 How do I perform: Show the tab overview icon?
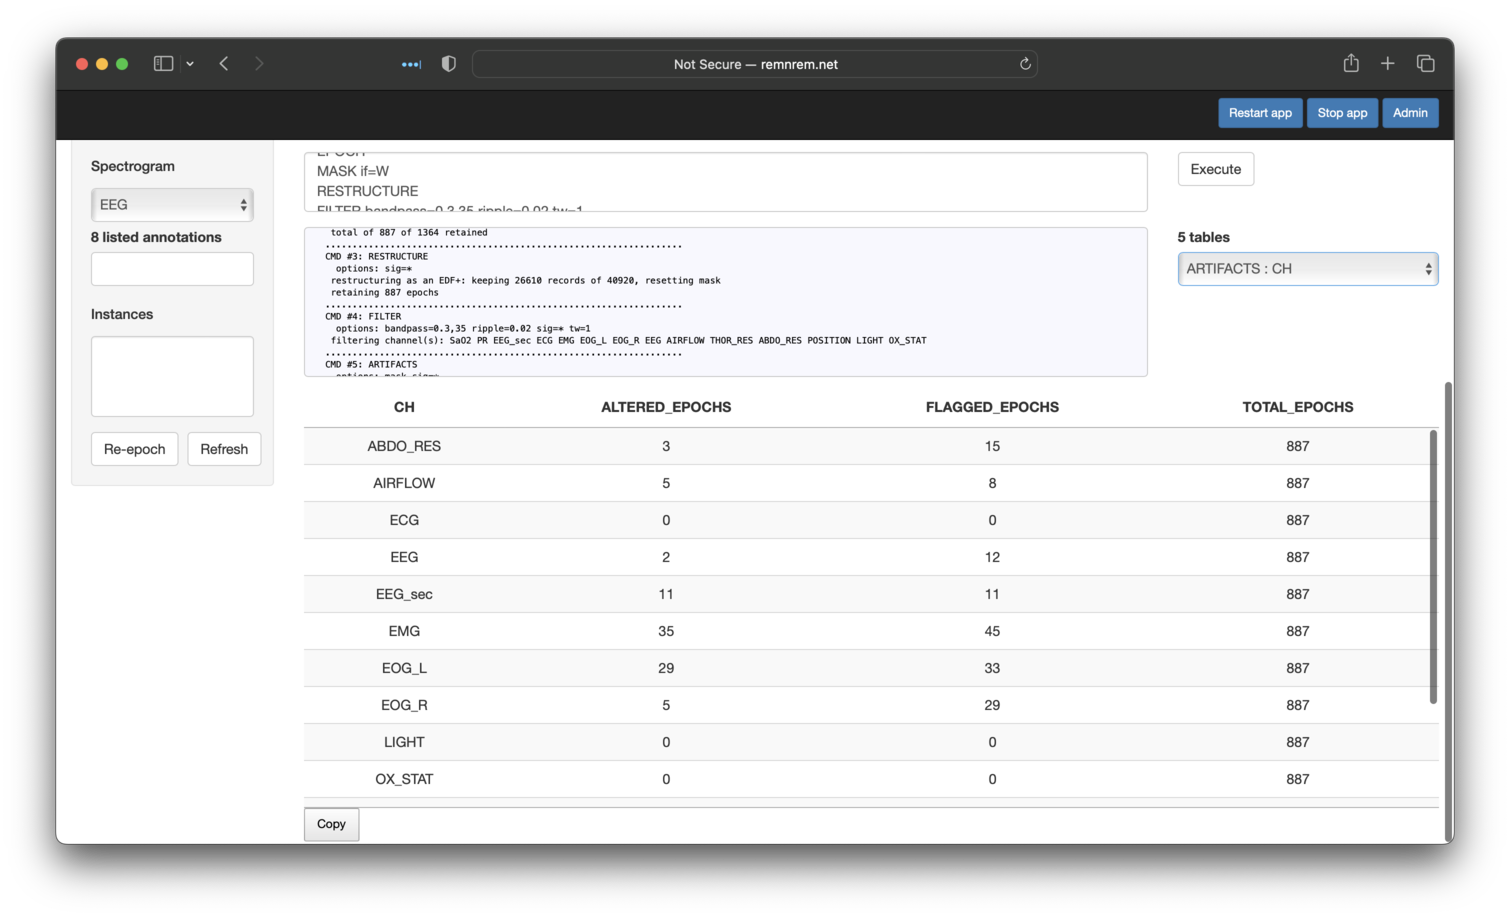pos(1425,64)
